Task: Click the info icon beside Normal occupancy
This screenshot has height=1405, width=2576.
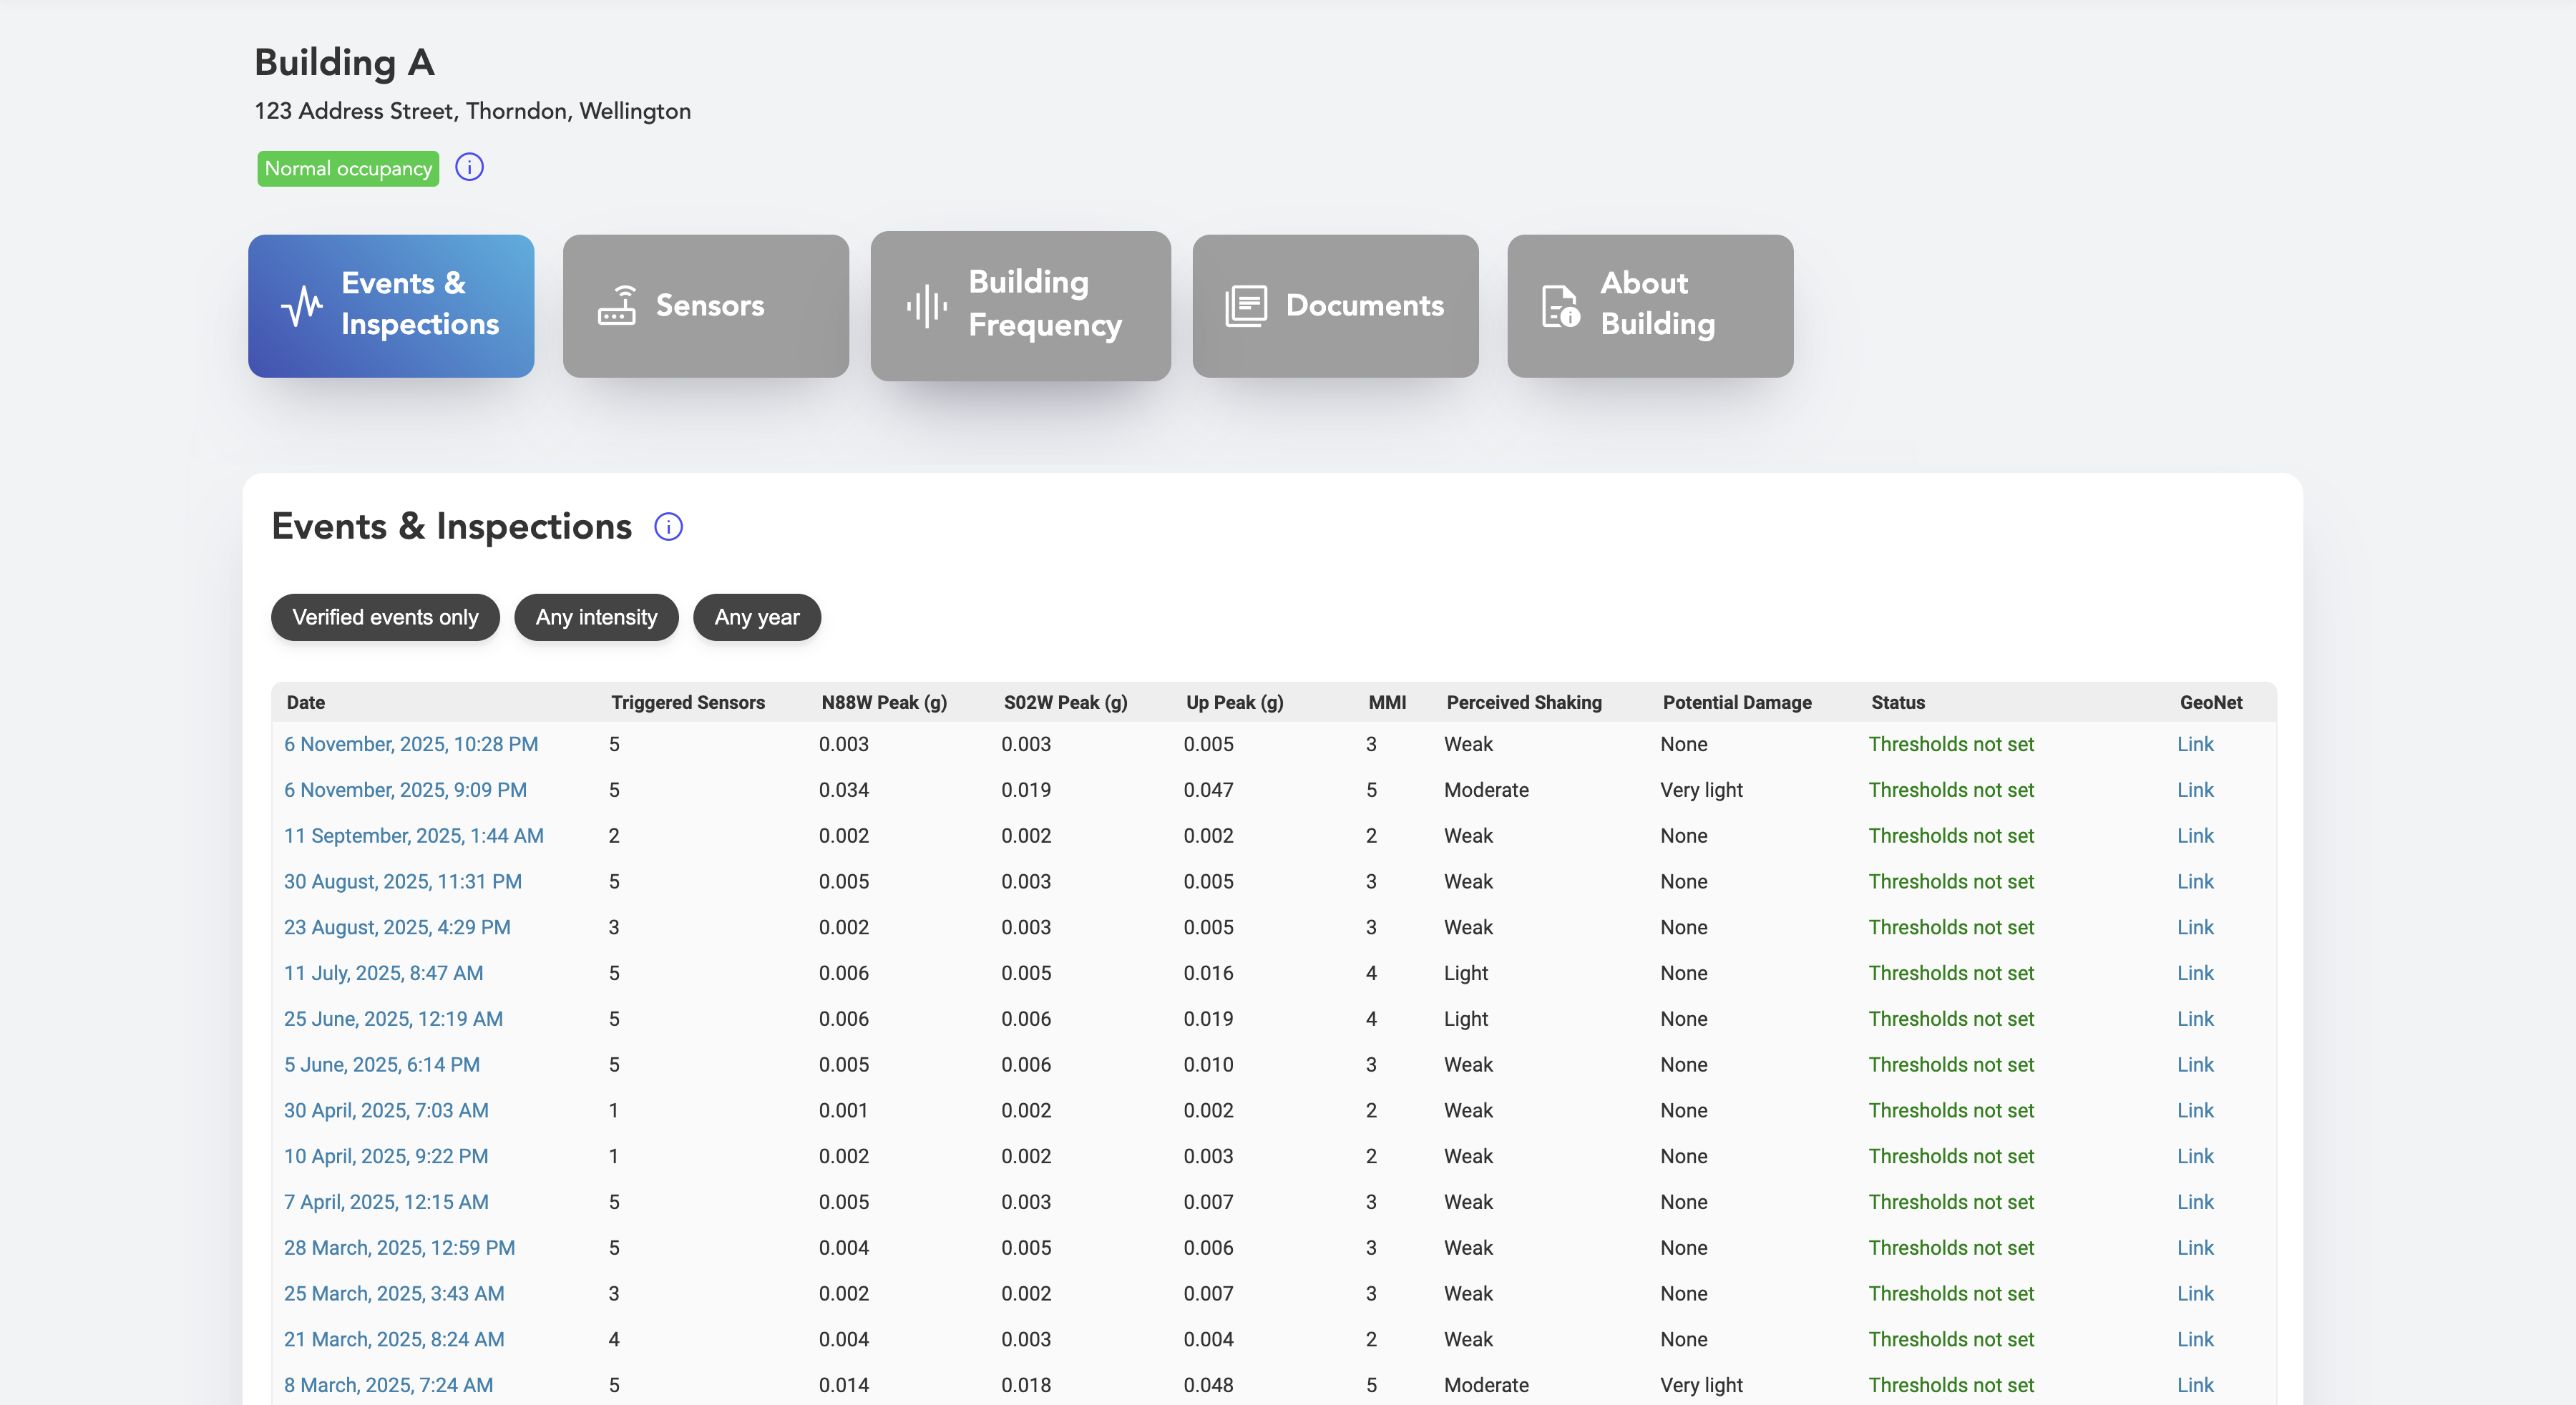Action: [469, 167]
